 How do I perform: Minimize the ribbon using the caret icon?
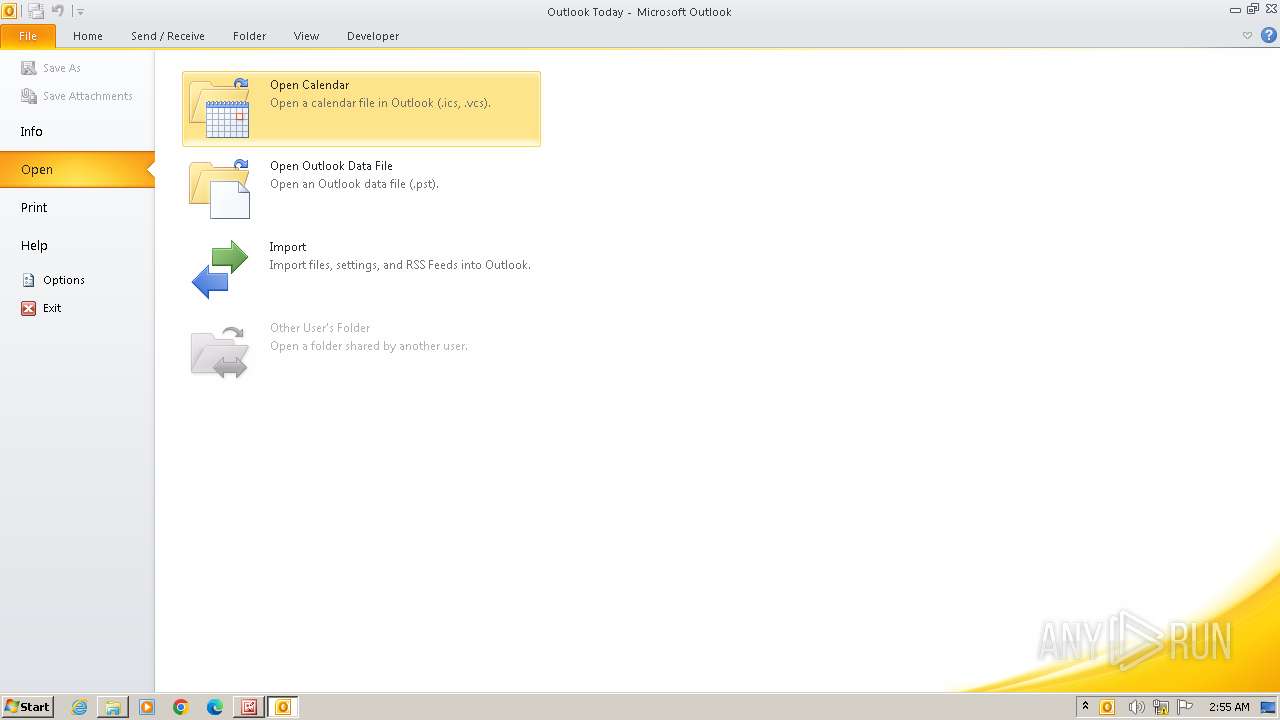[1247, 35]
